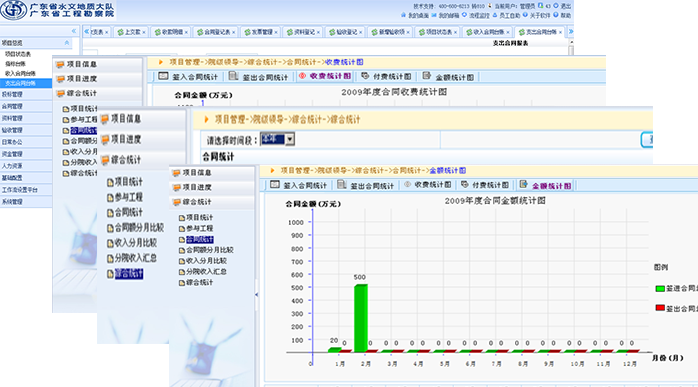This screenshot has height=387, width=698.
Task: Click the organization logo at top left
Action: 13,10
